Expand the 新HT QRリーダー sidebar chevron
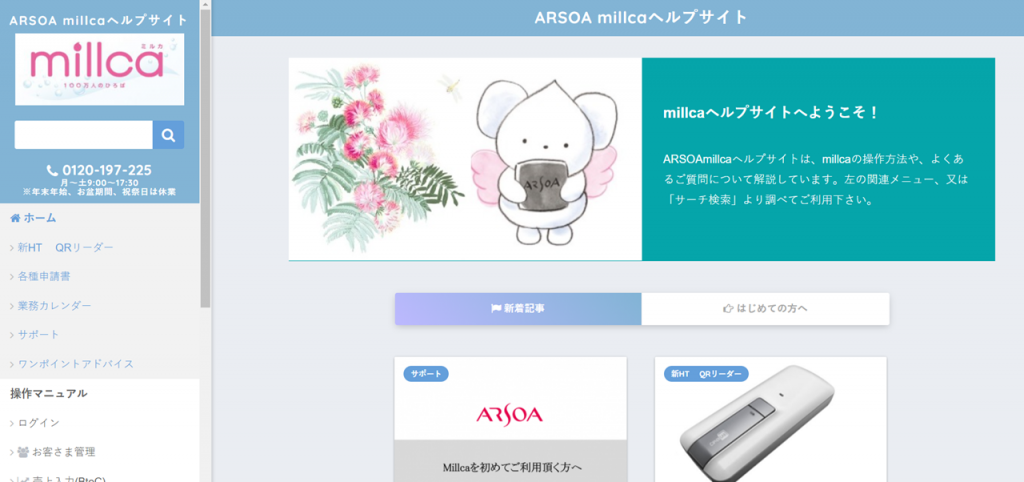Image resolution: width=1024 pixels, height=482 pixels. click(x=12, y=248)
